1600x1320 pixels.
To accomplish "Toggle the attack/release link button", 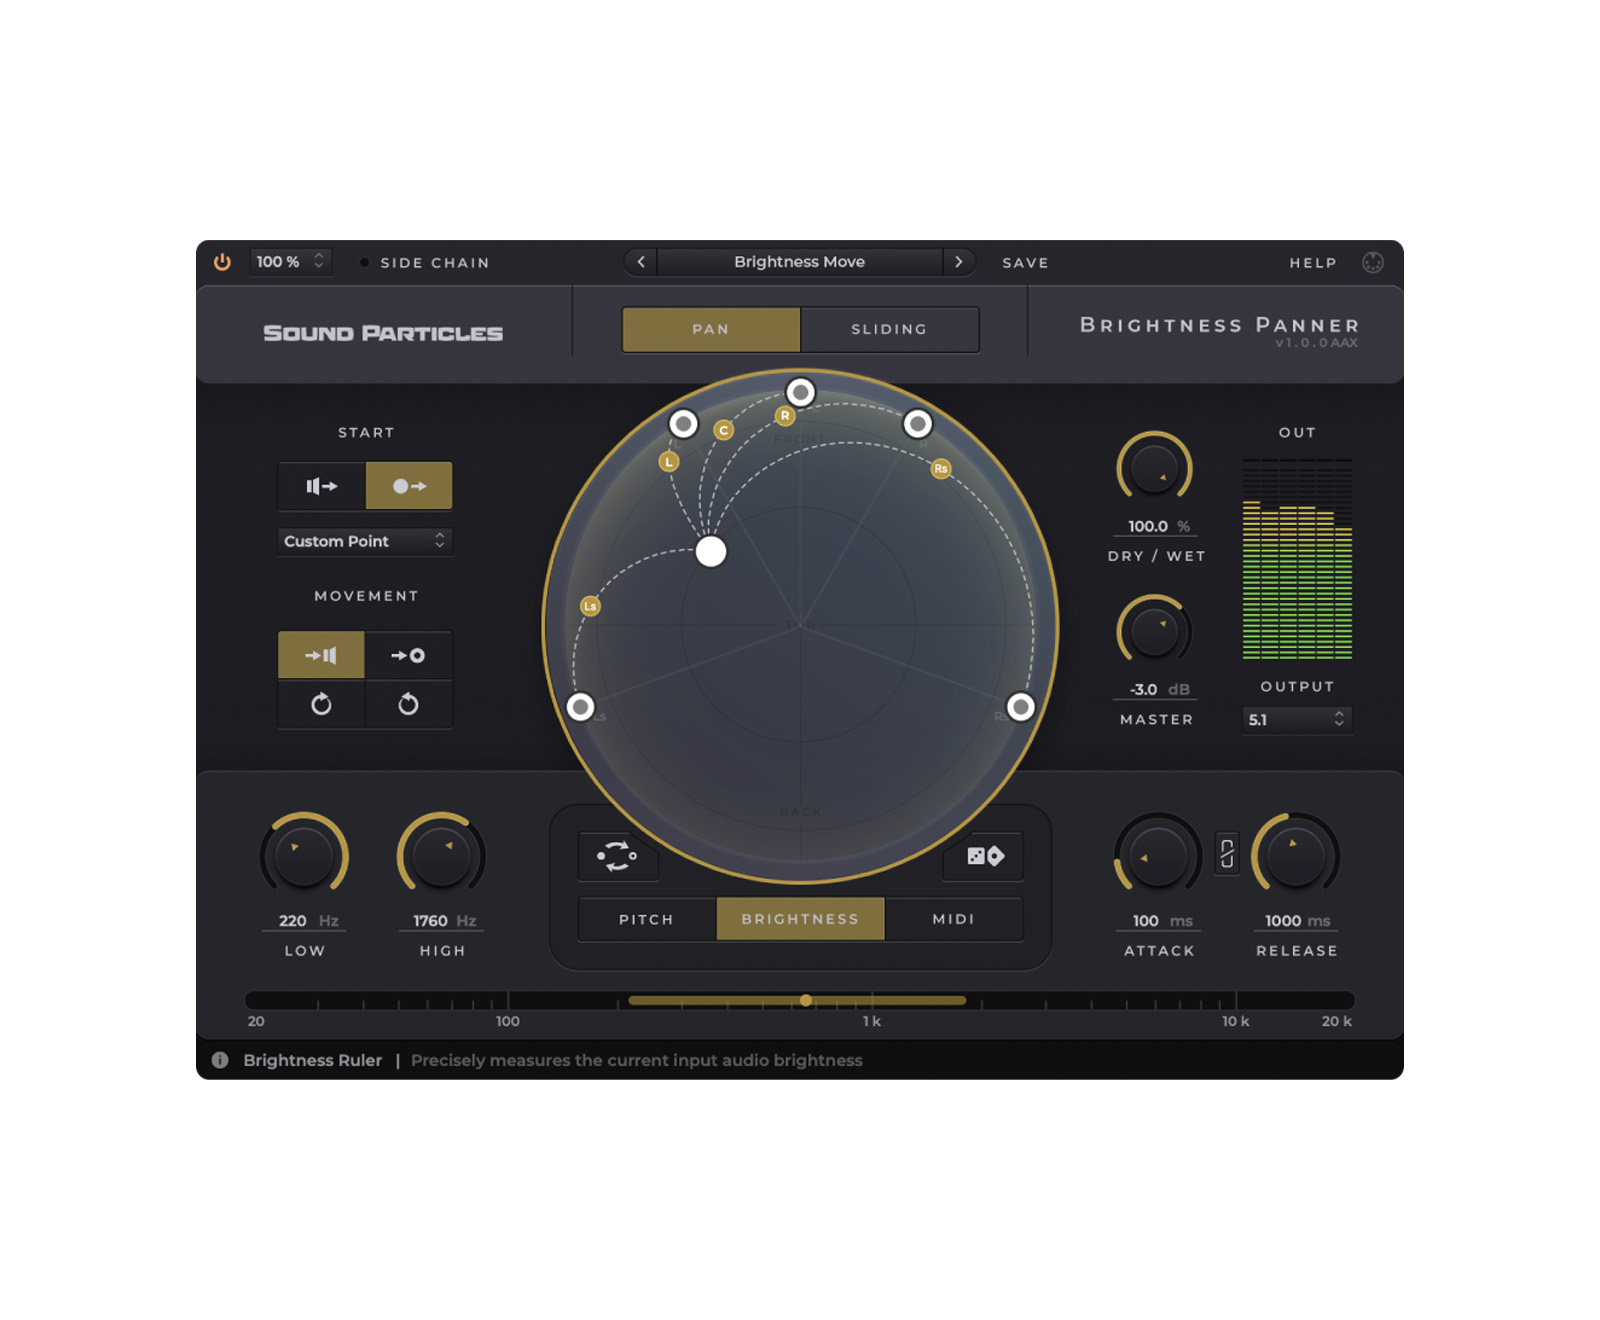I will [x=1227, y=854].
